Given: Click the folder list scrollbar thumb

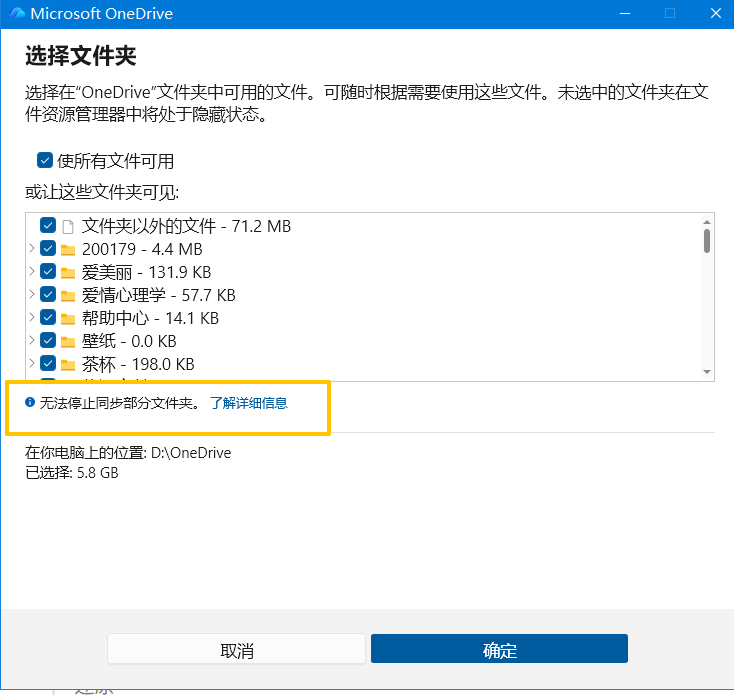Looking at the screenshot, I should click(707, 241).
